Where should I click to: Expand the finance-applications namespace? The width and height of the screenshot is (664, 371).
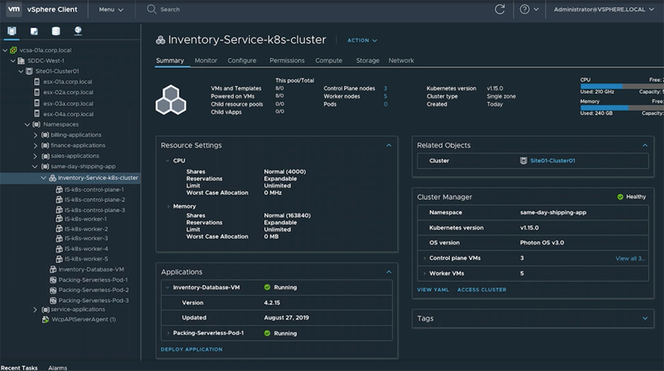36,146
